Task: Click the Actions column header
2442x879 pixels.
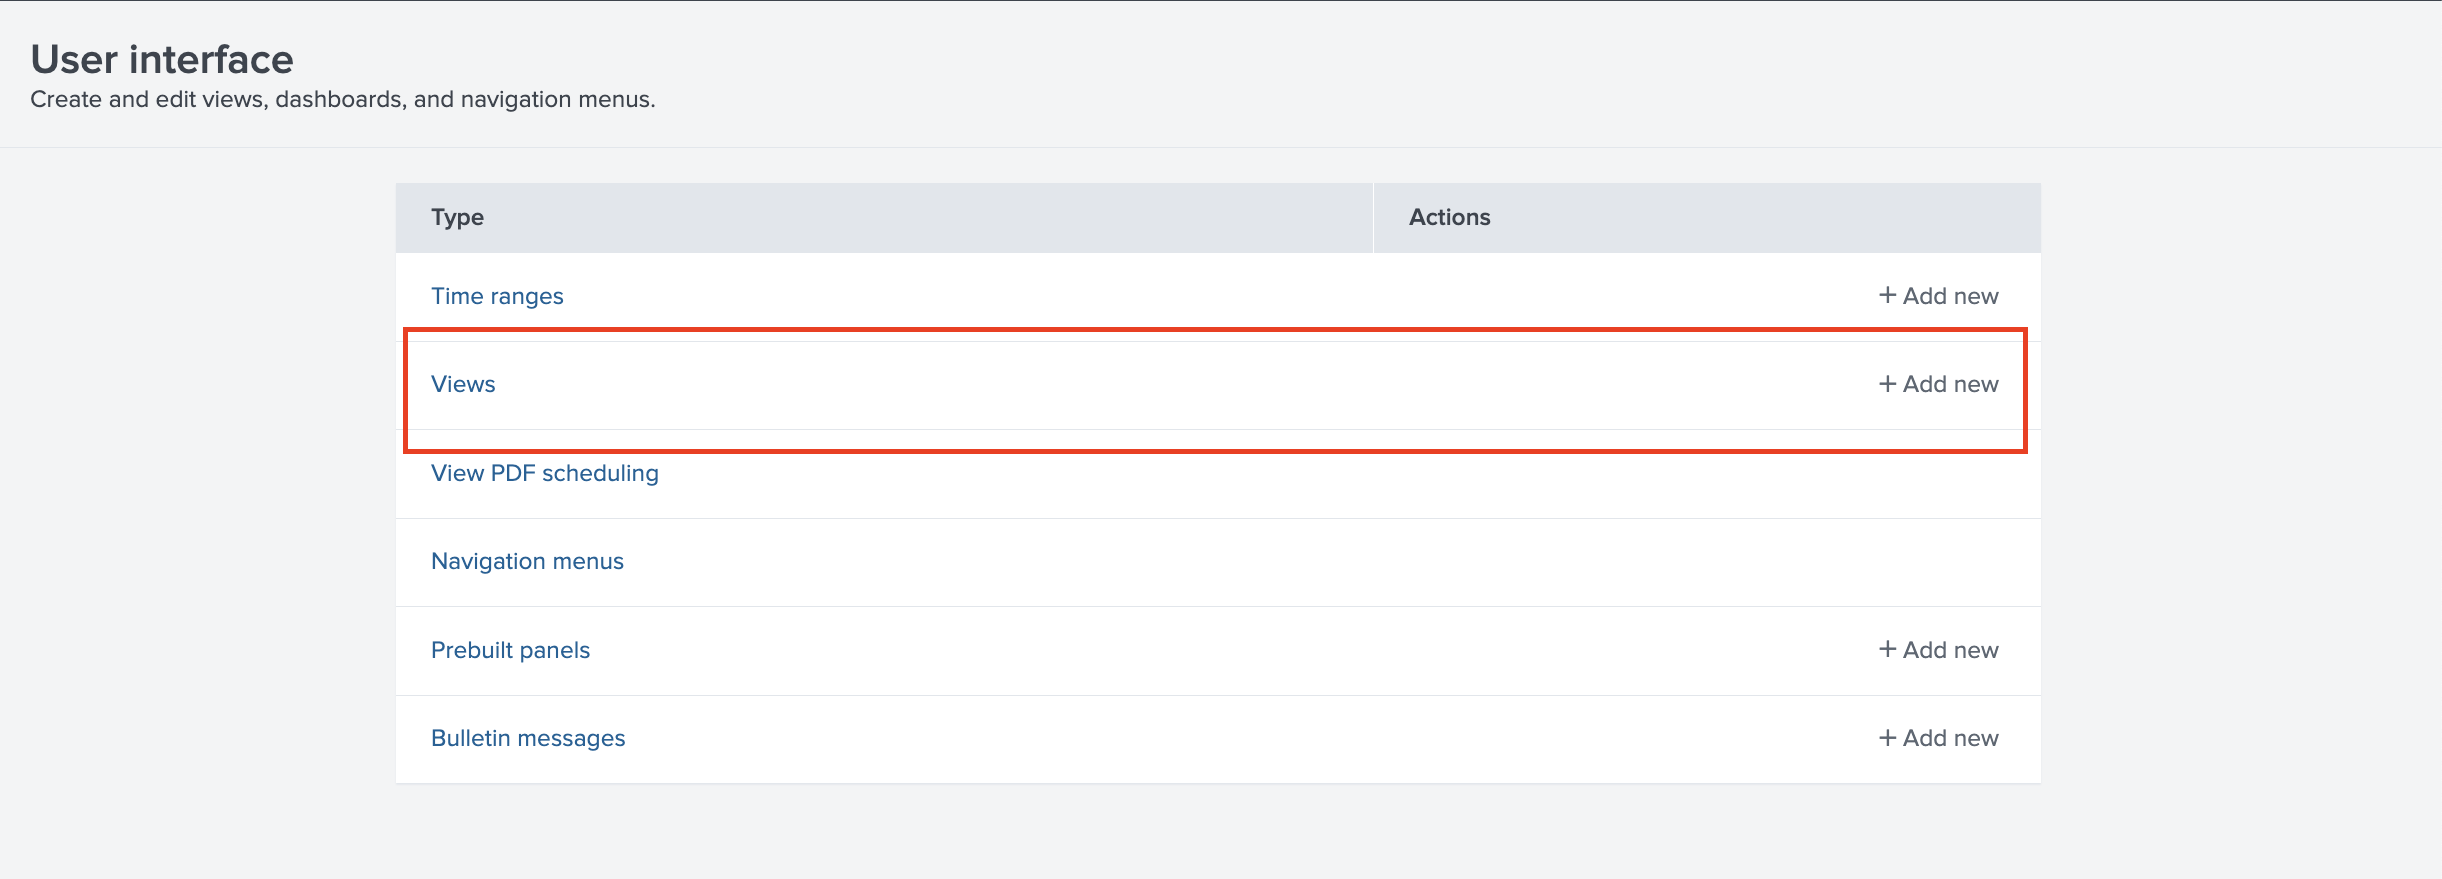Action: 1449,217
